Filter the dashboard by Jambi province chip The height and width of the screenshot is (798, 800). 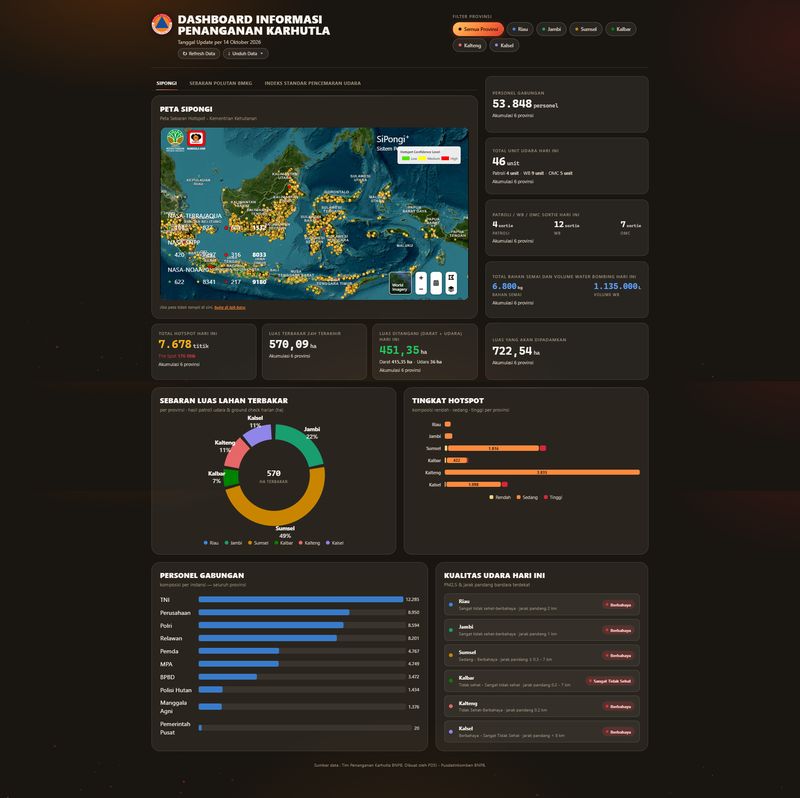(x=552, y=29)
